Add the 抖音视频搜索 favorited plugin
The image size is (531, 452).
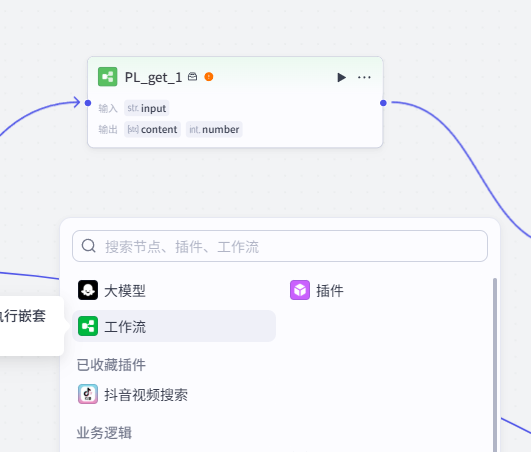(133, 394)
